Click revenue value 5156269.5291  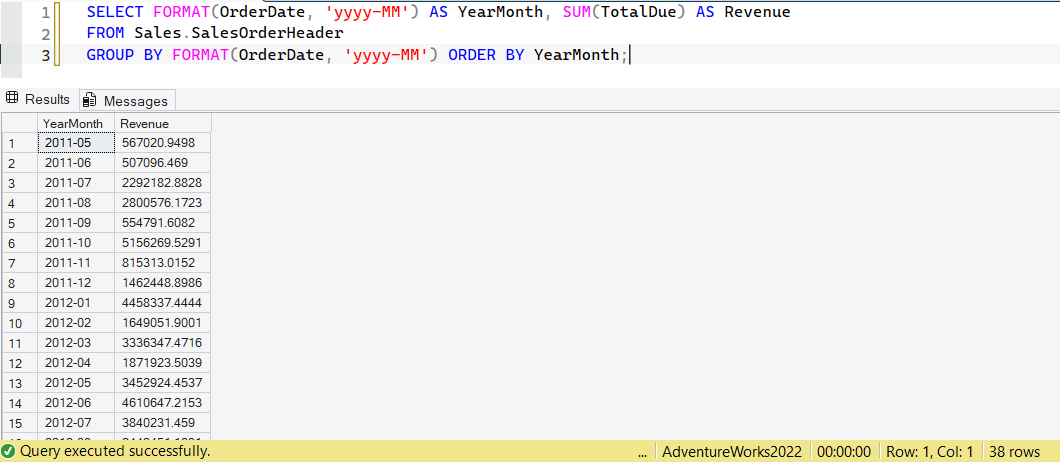click(x=162, y=242)
